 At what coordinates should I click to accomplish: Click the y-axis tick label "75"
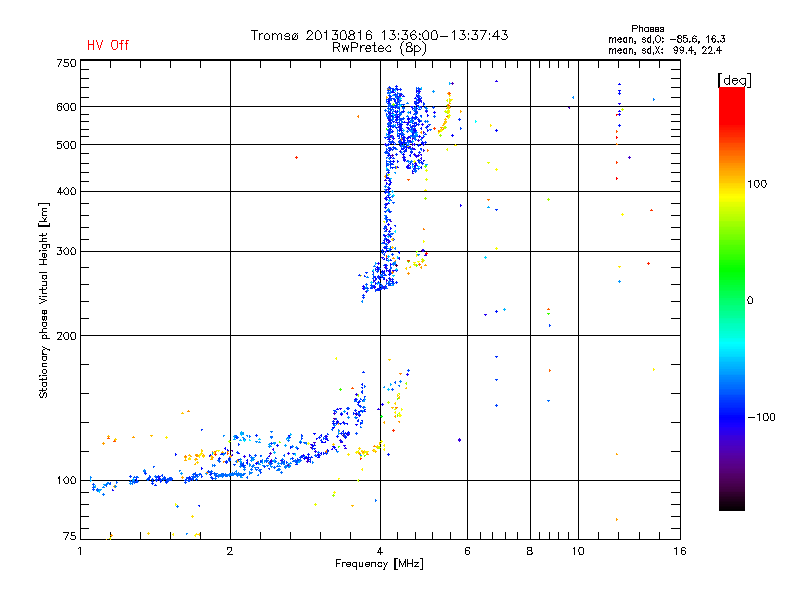coord(70,536)
